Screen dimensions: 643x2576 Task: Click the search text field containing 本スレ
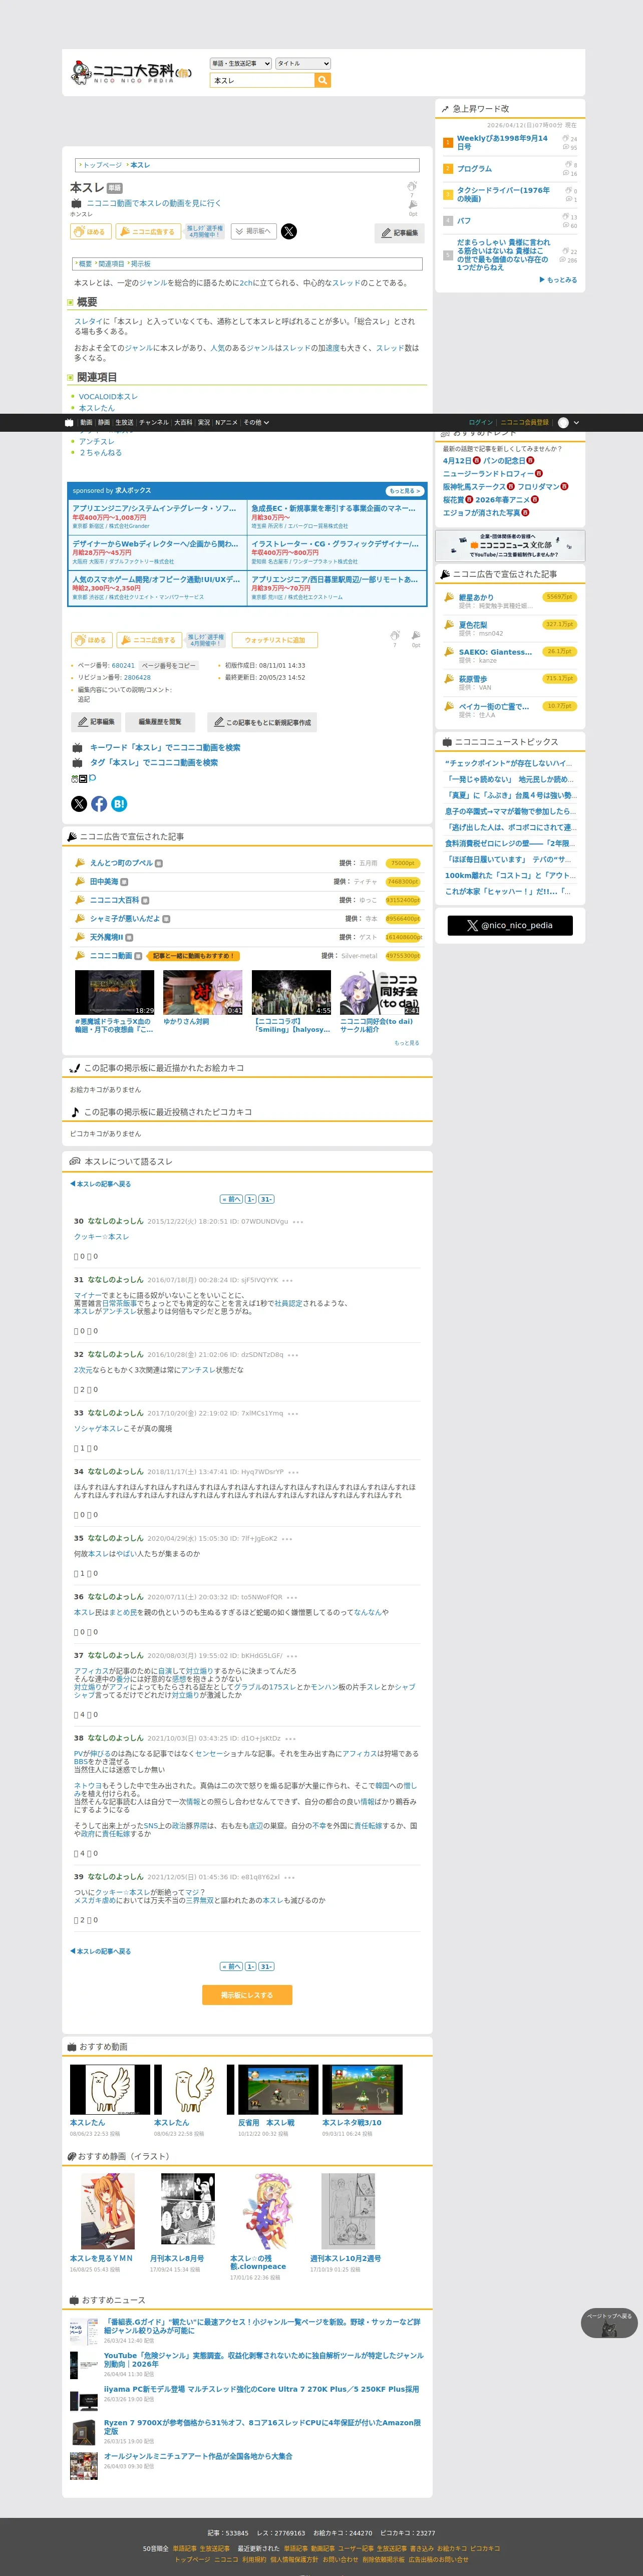(262, 80)
